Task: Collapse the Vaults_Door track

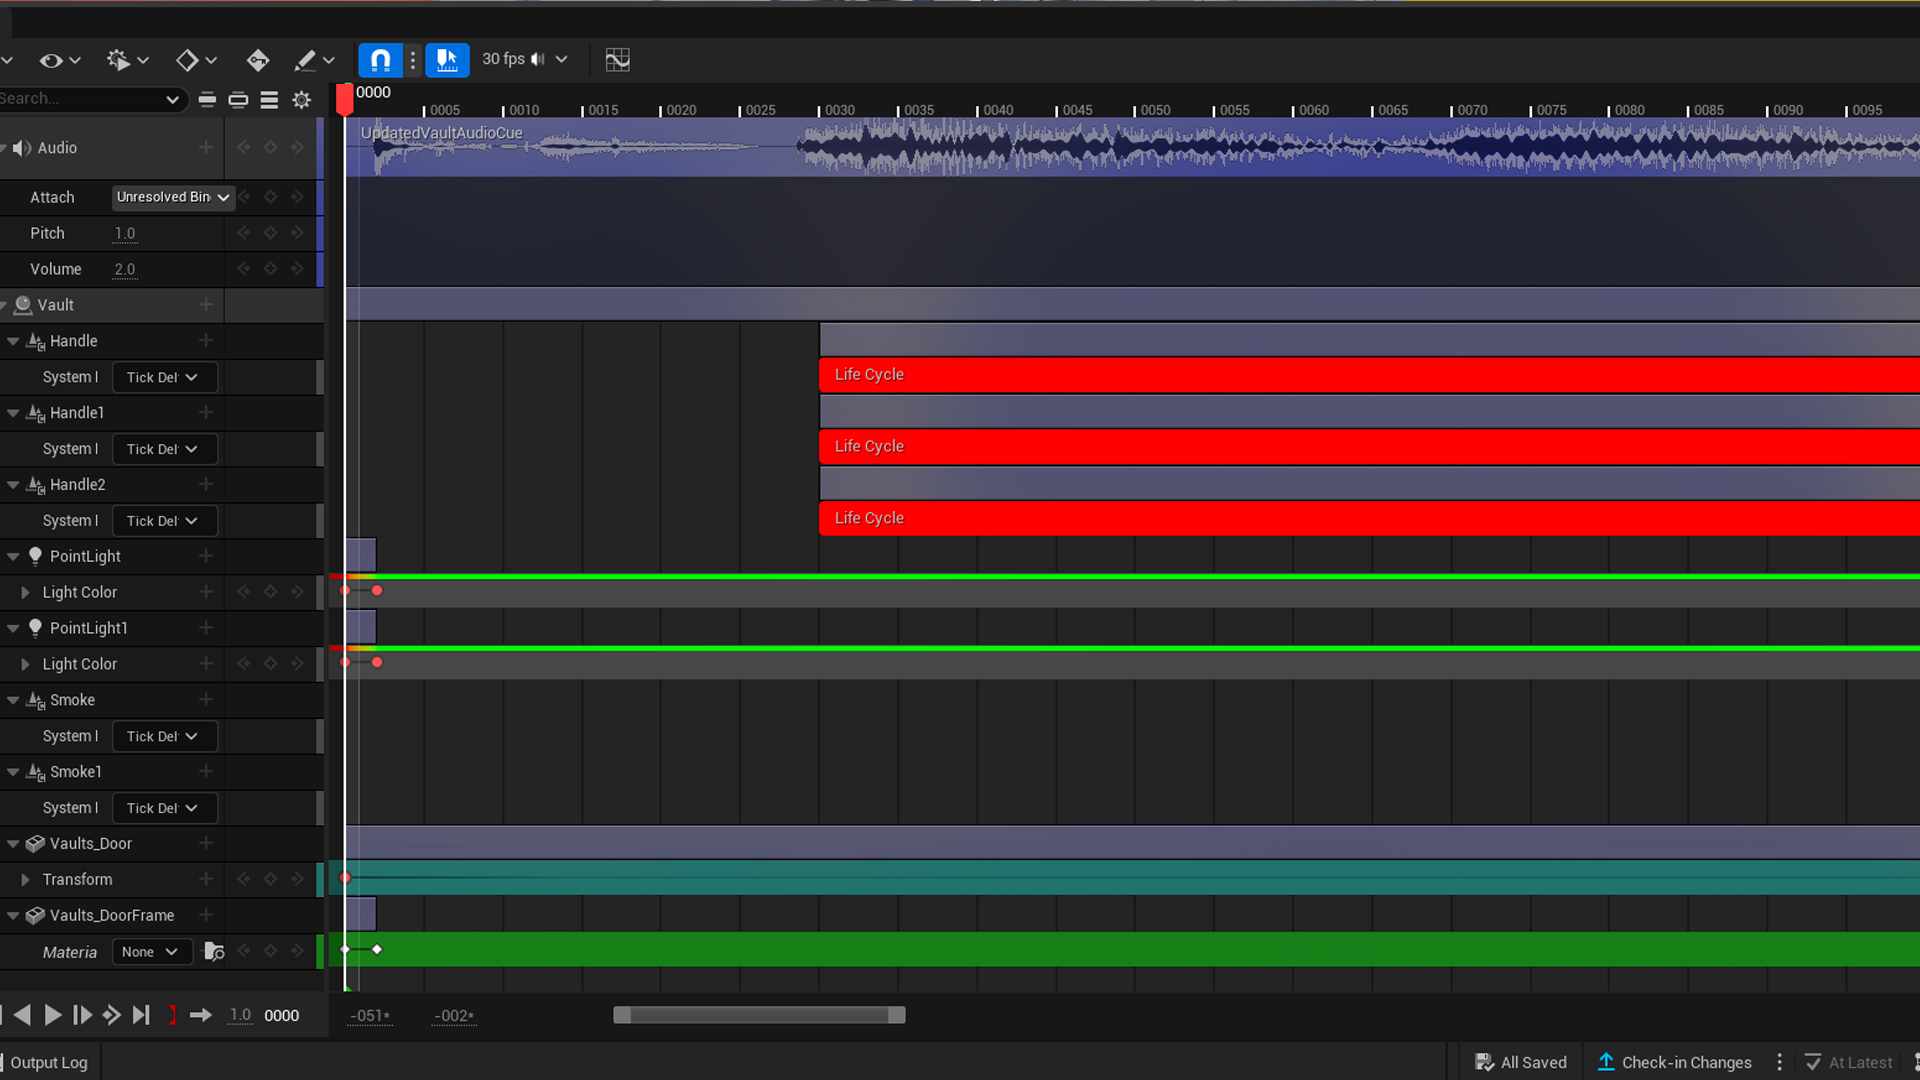Action: [x=13, y=844]
